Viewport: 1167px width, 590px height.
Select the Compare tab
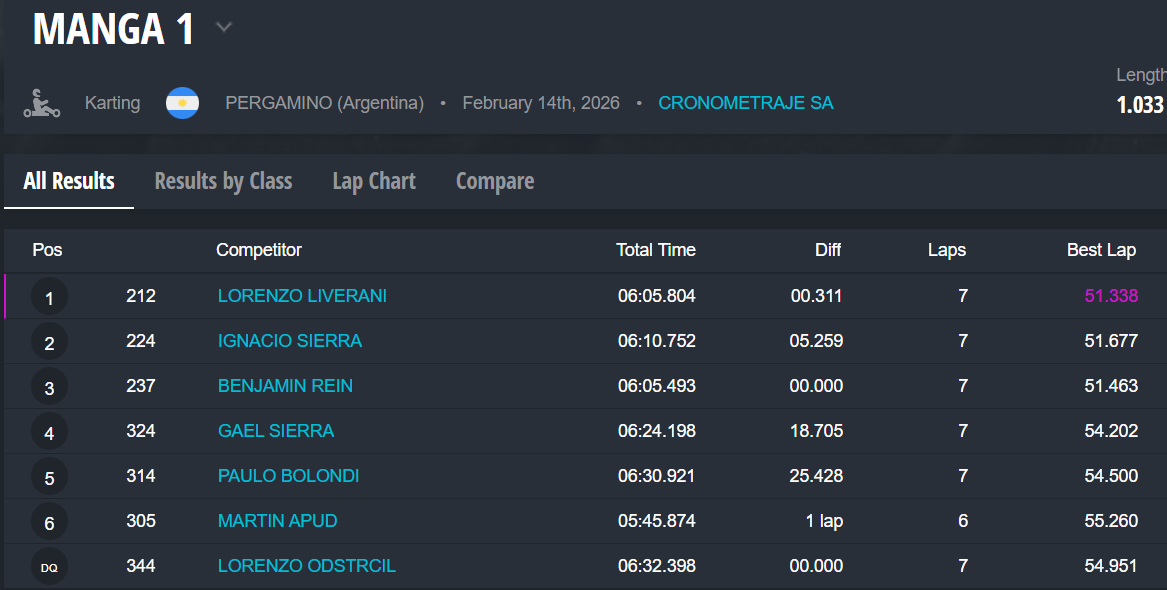[x=495, y=181]
